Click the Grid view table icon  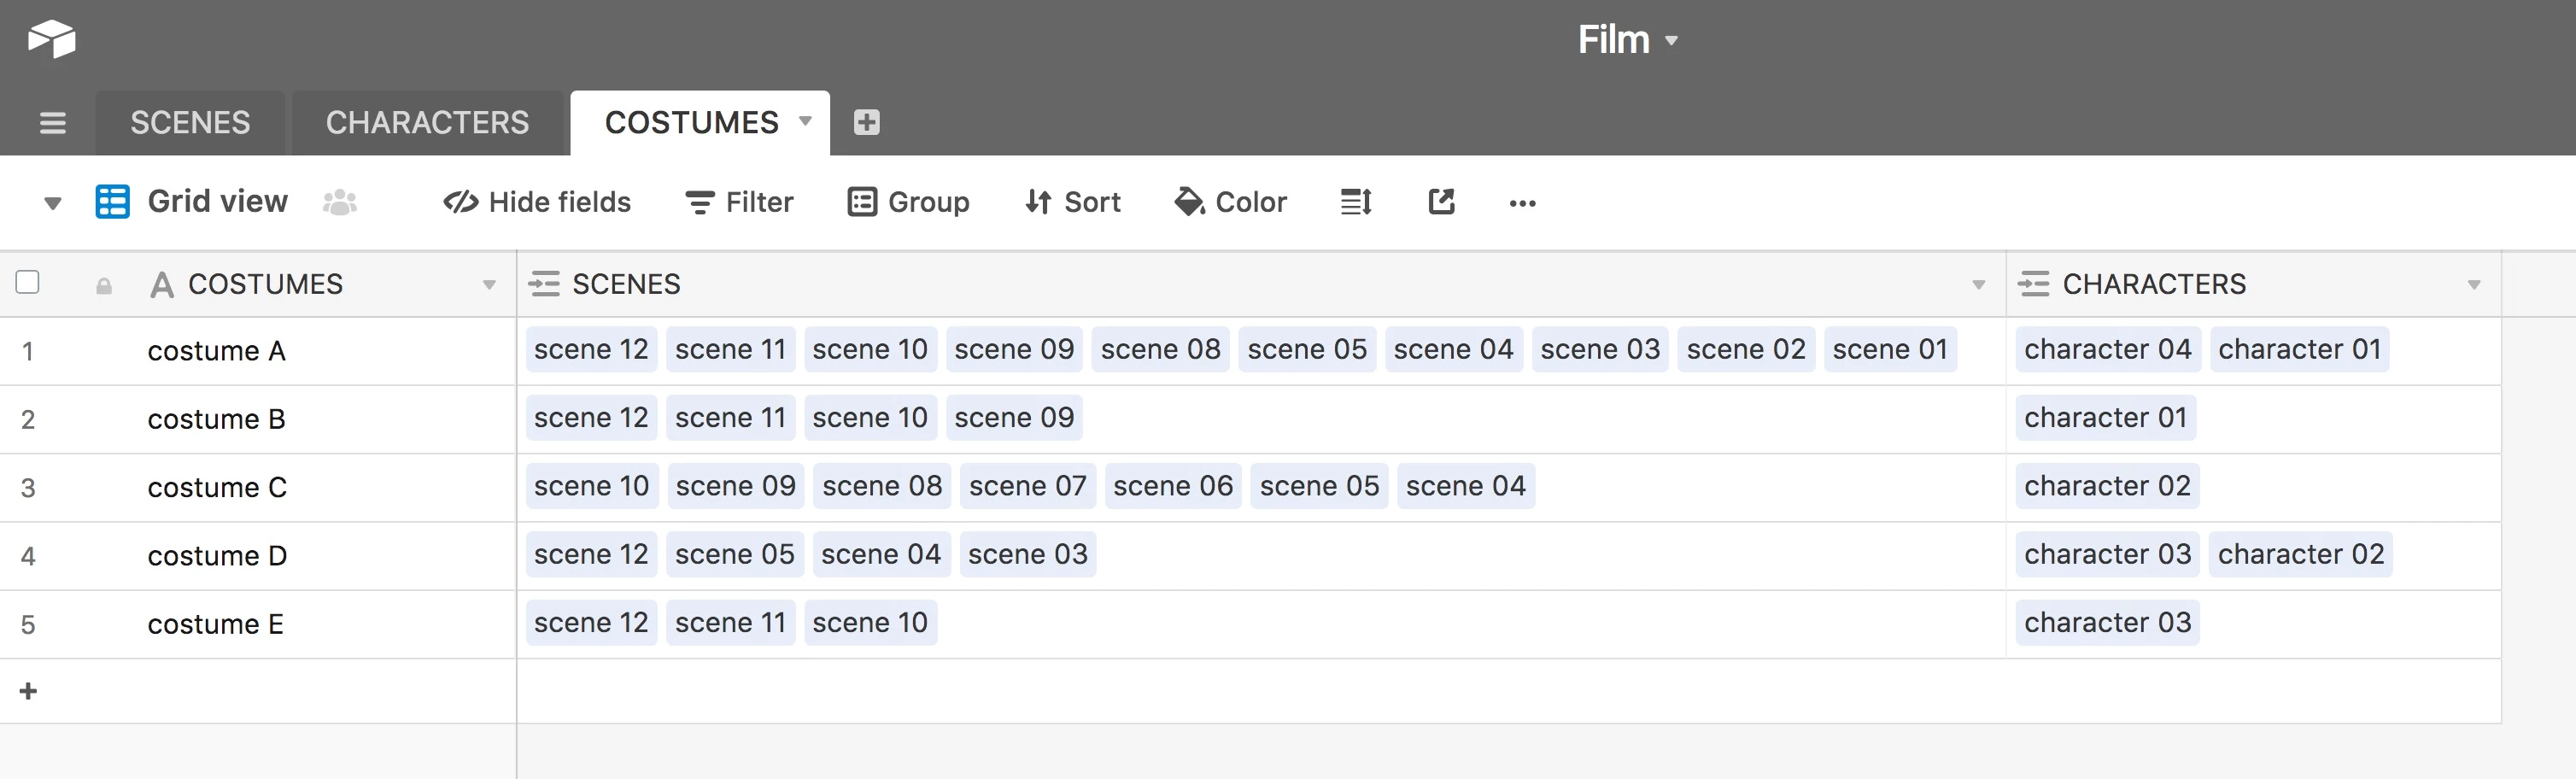coord(112,202)
